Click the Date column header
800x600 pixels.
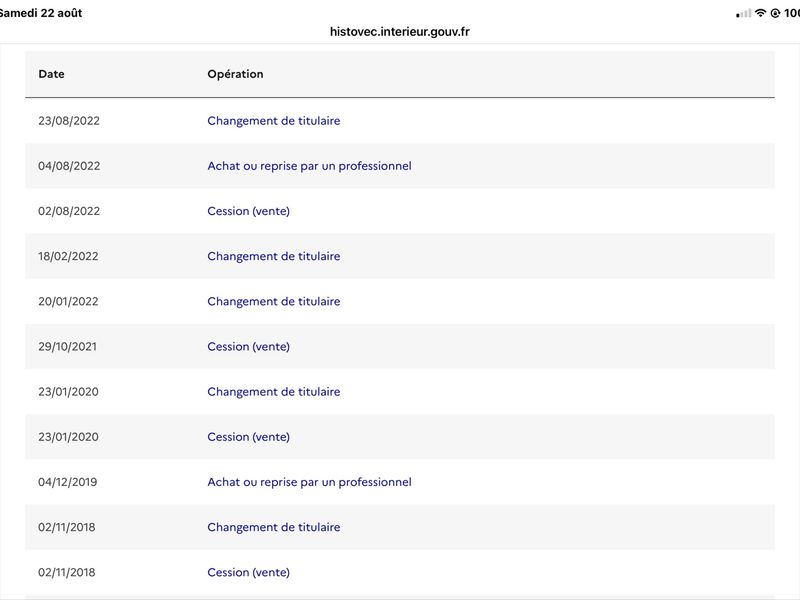(x=52, y=74)
